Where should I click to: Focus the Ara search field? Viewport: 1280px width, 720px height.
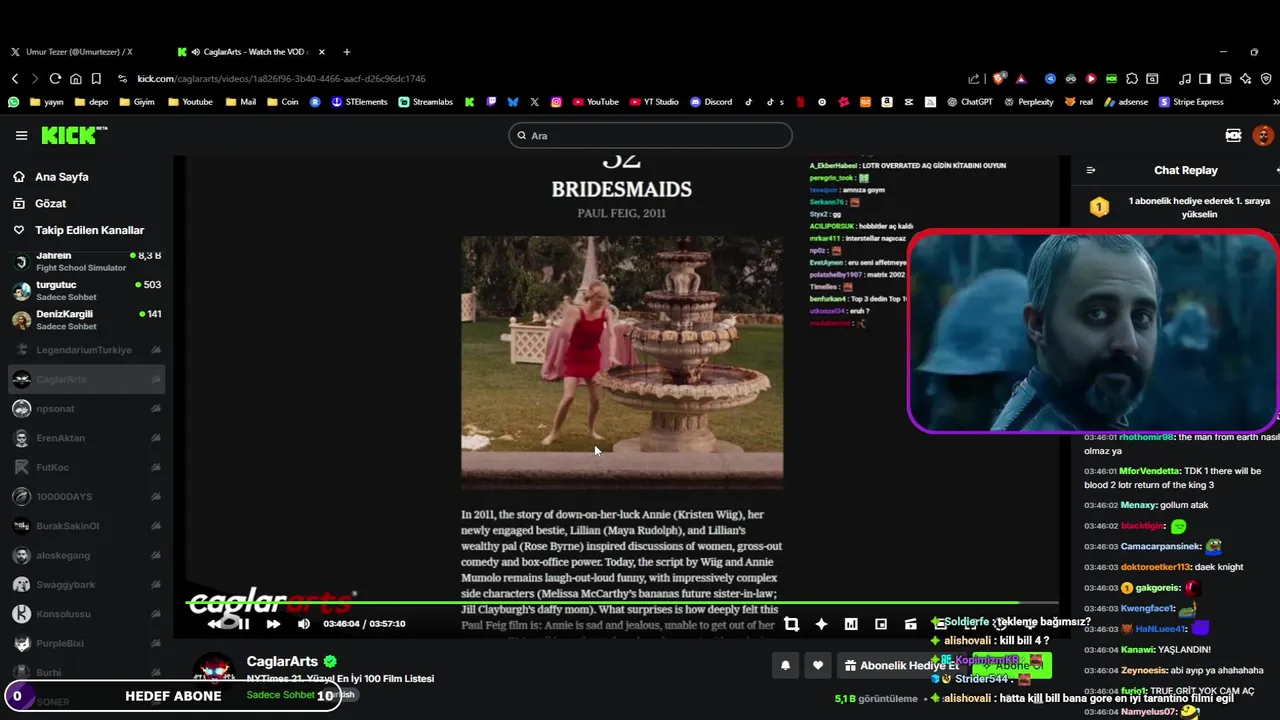coord(650,135)
